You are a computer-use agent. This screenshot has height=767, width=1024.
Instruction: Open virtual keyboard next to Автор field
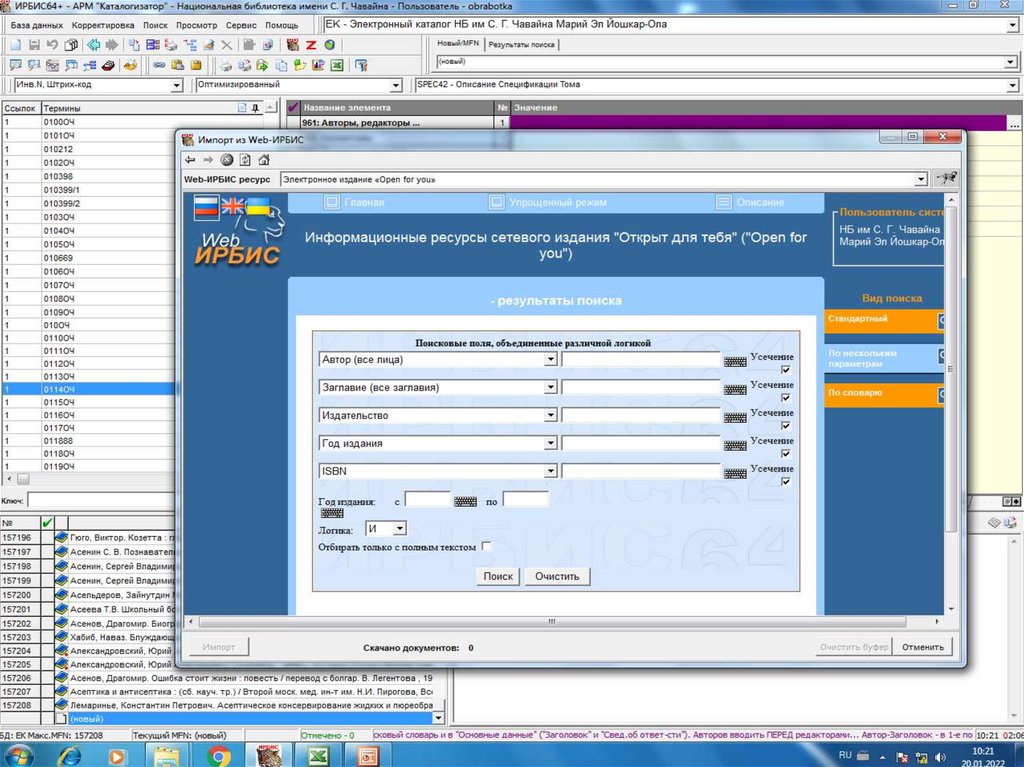(735, 361)
